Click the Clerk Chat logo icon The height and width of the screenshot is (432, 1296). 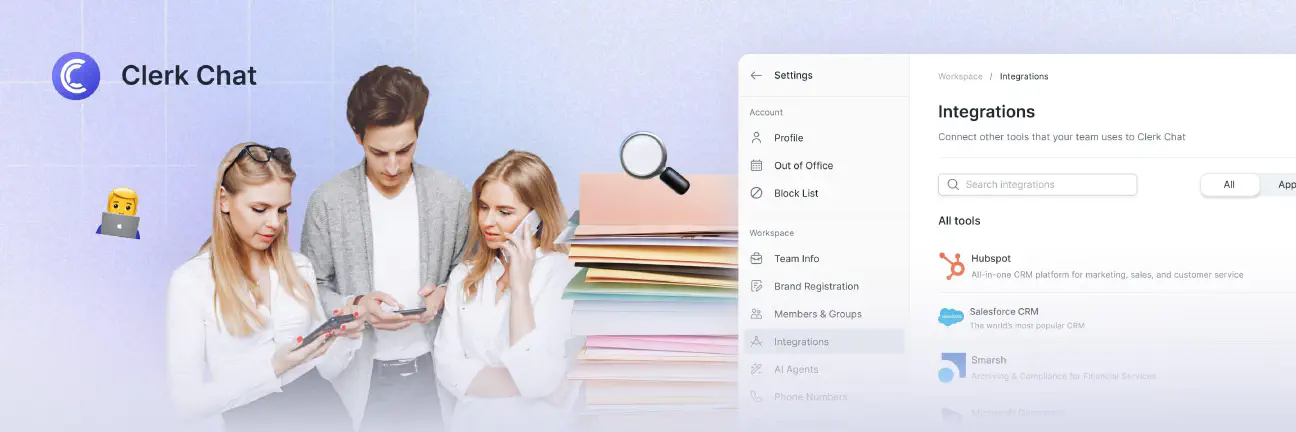click(x=76, y=76)
